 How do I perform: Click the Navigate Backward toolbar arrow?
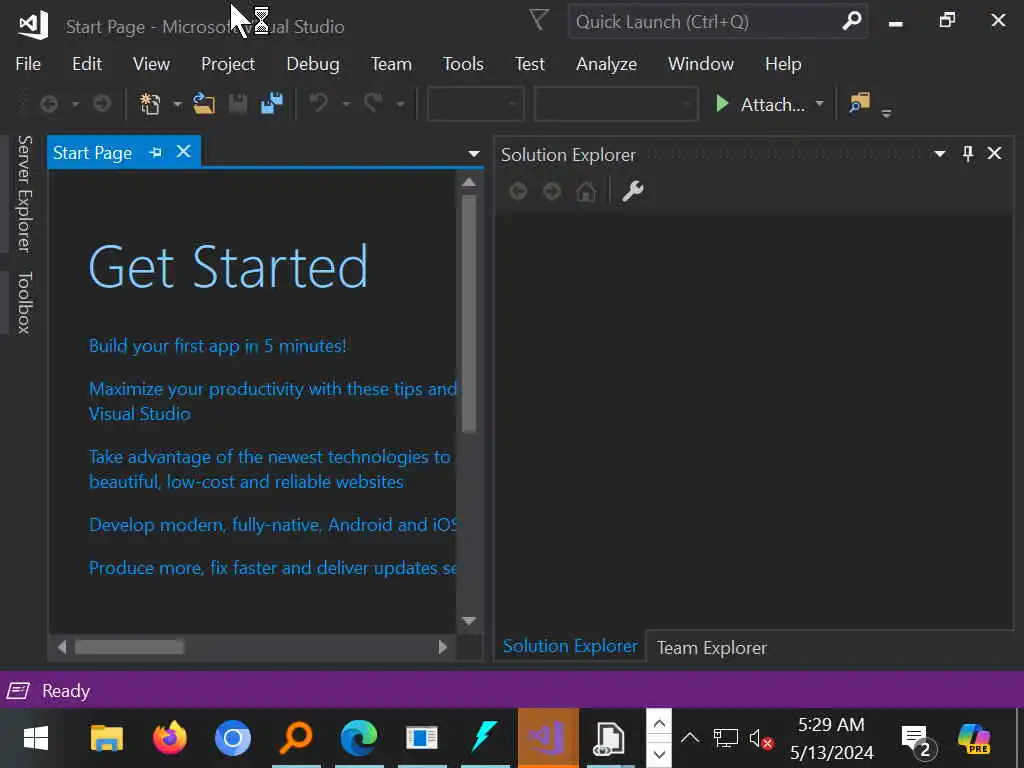click(x=49, y=104)
